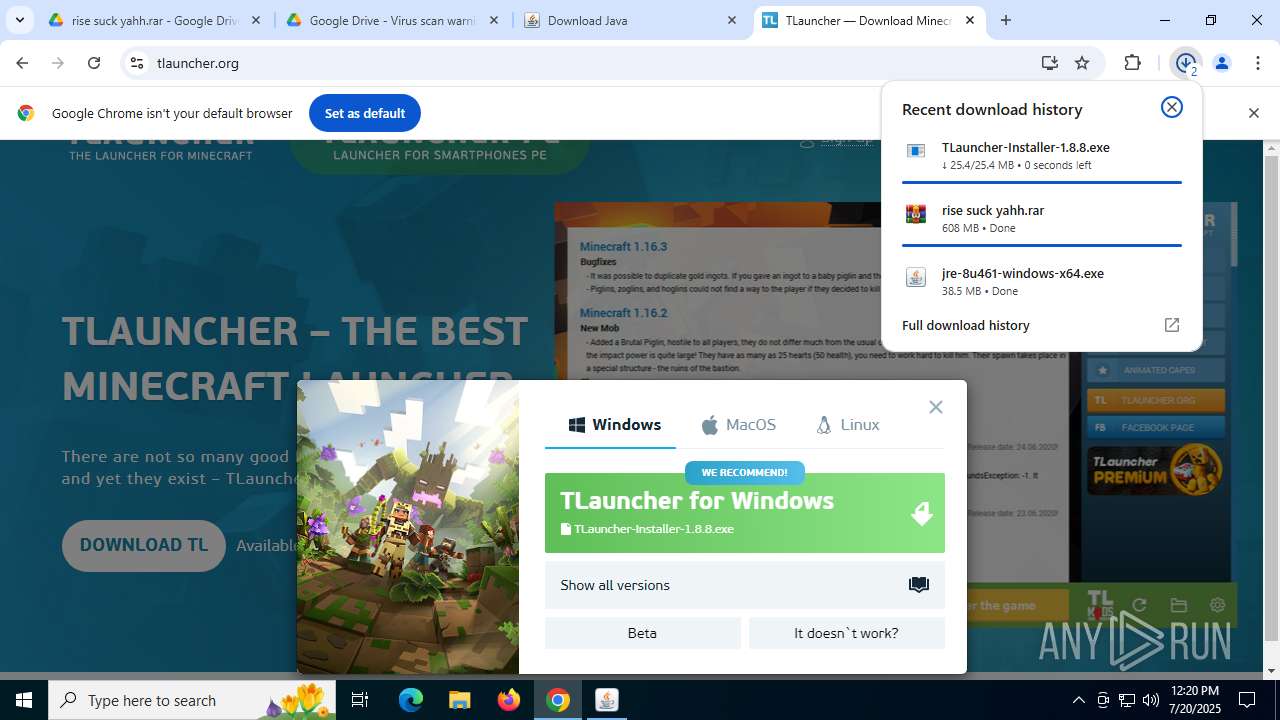Open the network icon in system tray
The height and width of the screenshot is (720, 1280).
pyautogui.click(x=1127, y=700)
